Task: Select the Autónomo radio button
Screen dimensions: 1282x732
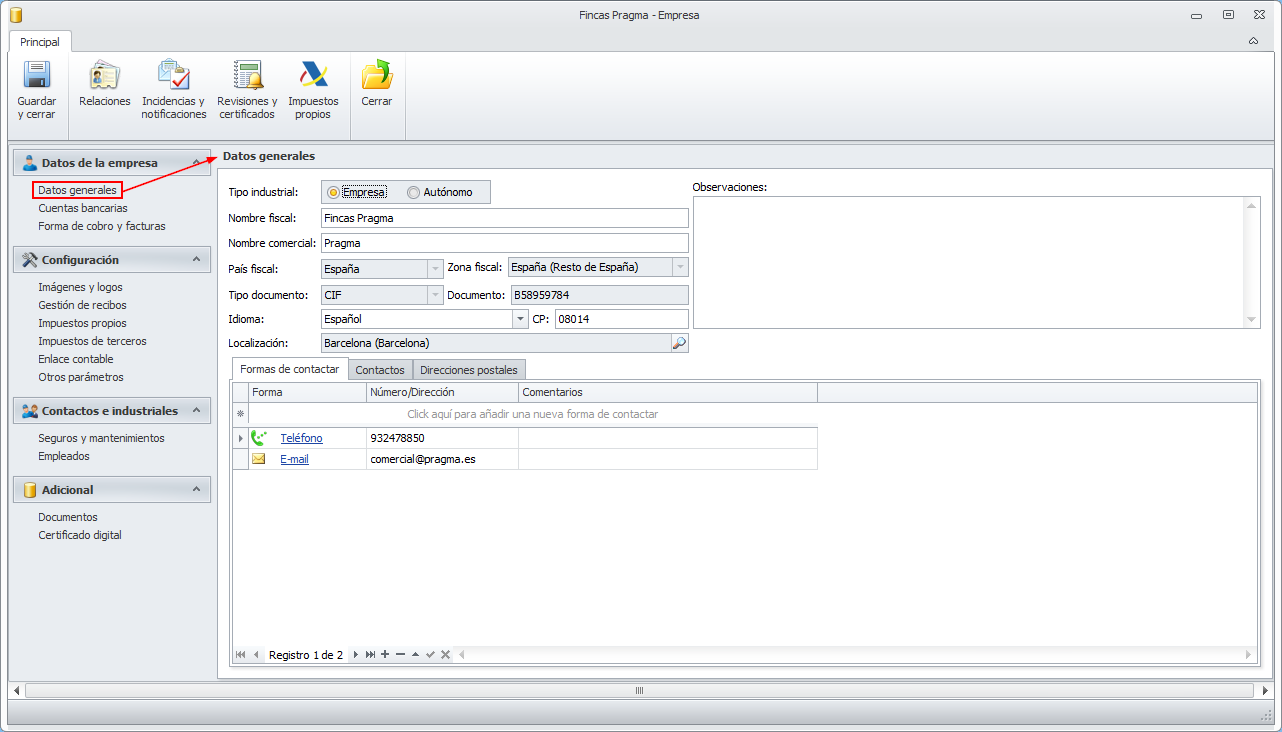Action: tap(413, 192)
